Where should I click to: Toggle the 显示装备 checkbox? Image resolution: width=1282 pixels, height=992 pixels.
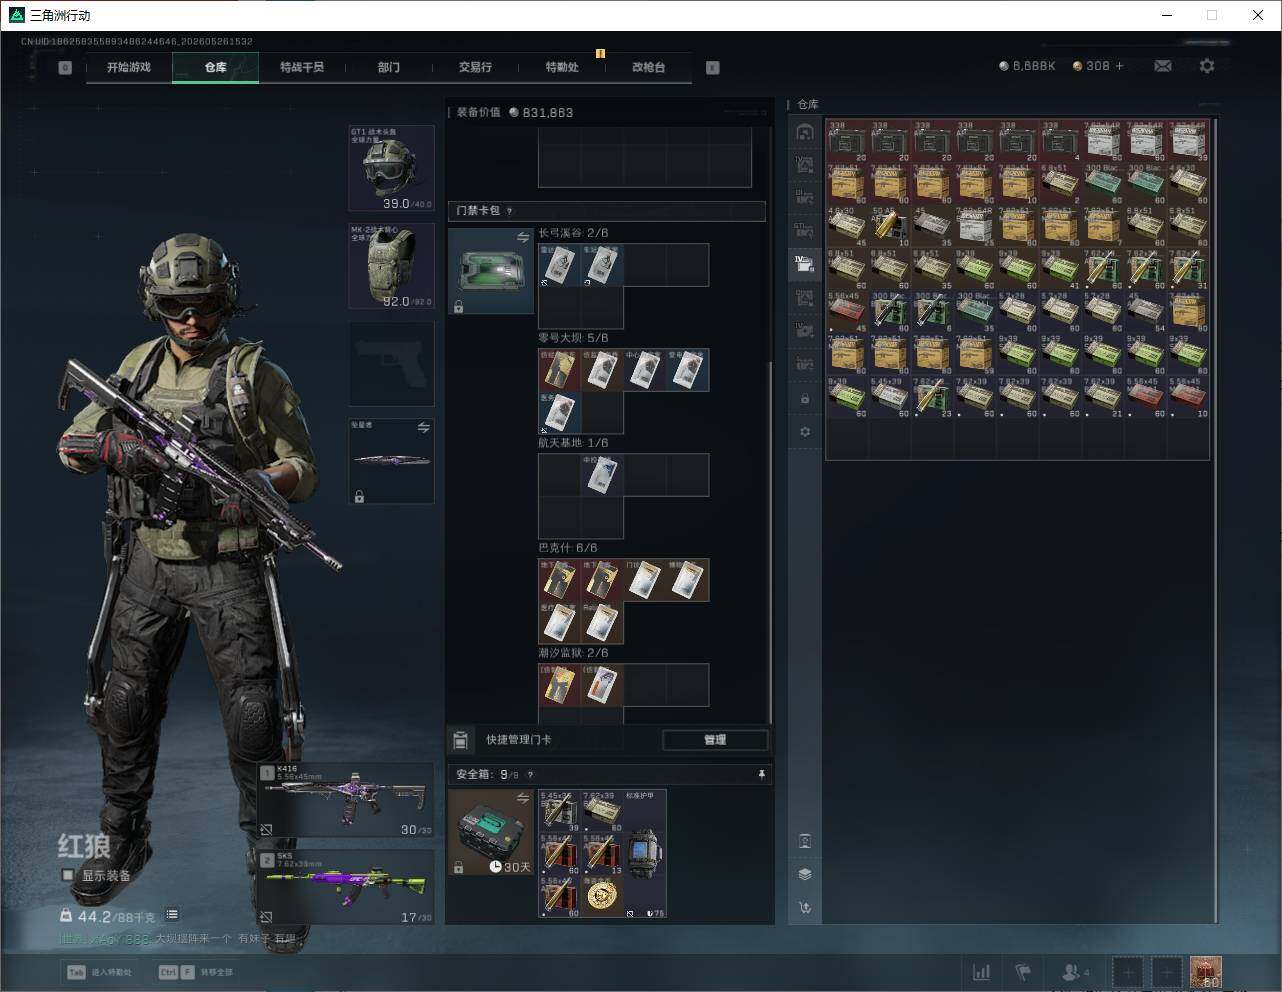pos(68,875)
